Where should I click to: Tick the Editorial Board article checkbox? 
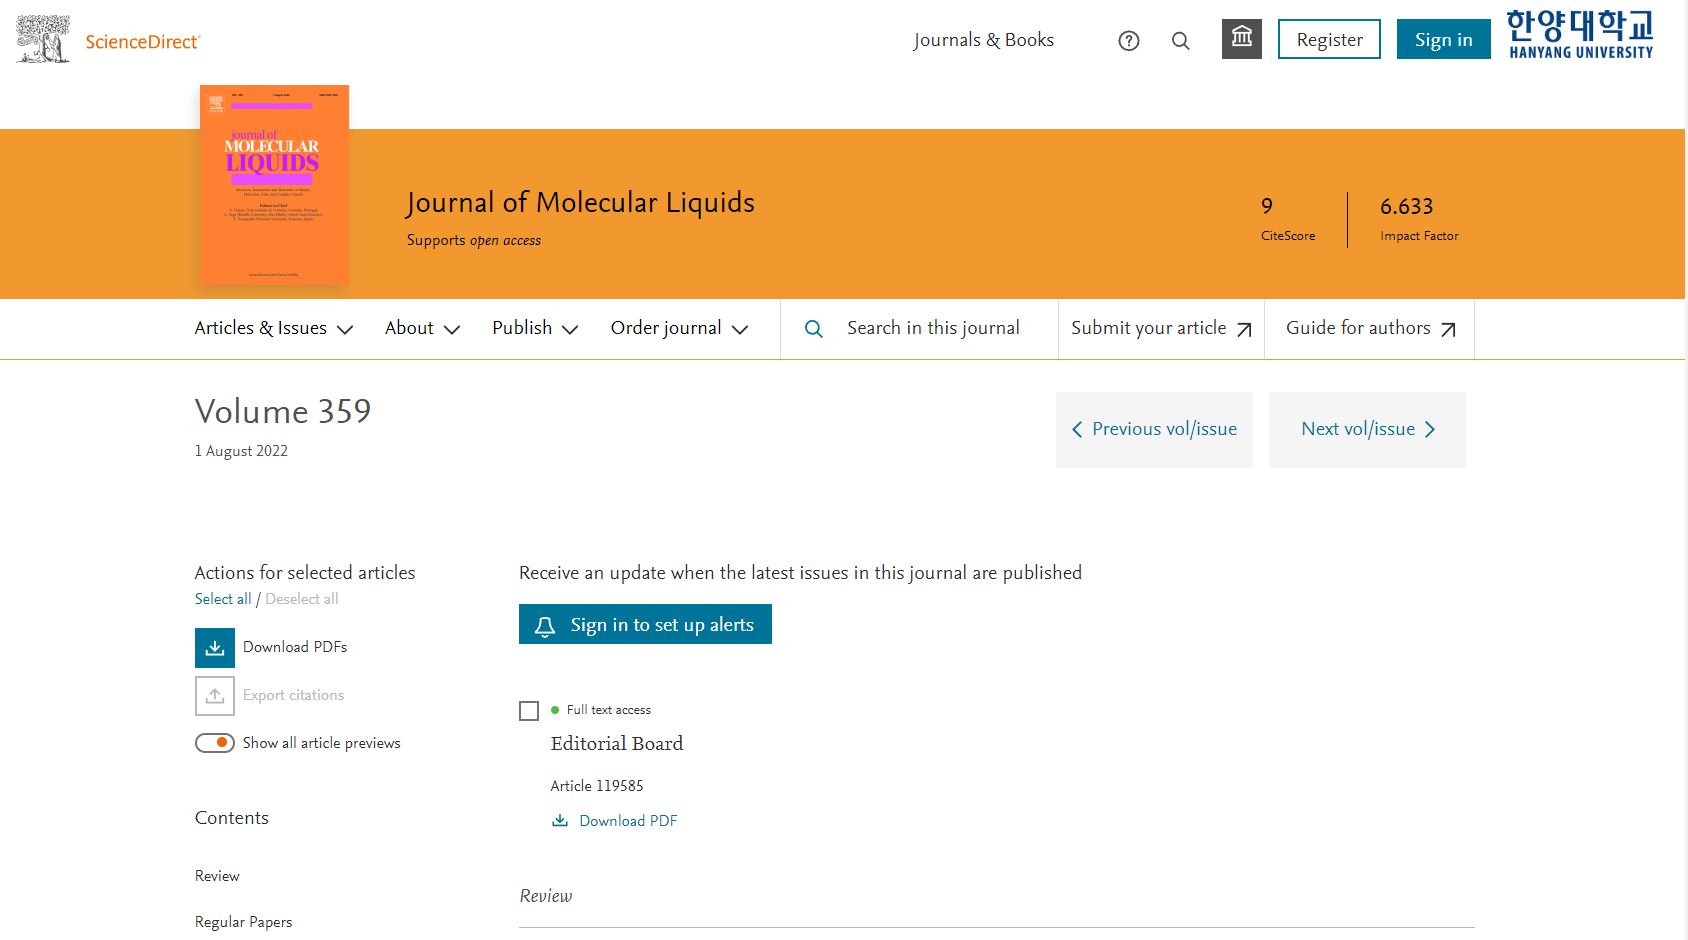[x=529, y=711]
